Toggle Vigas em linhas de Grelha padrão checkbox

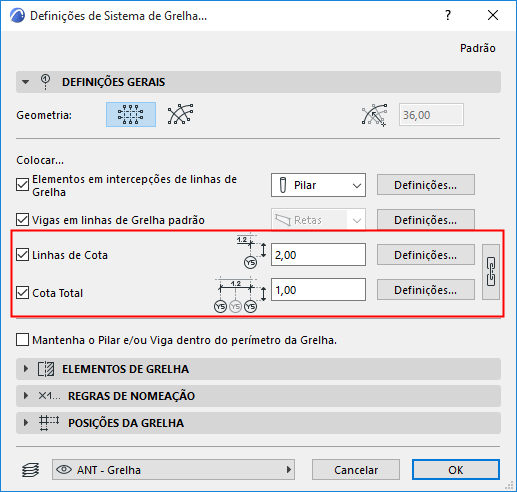pyautogui.click(x=22, y=220)
